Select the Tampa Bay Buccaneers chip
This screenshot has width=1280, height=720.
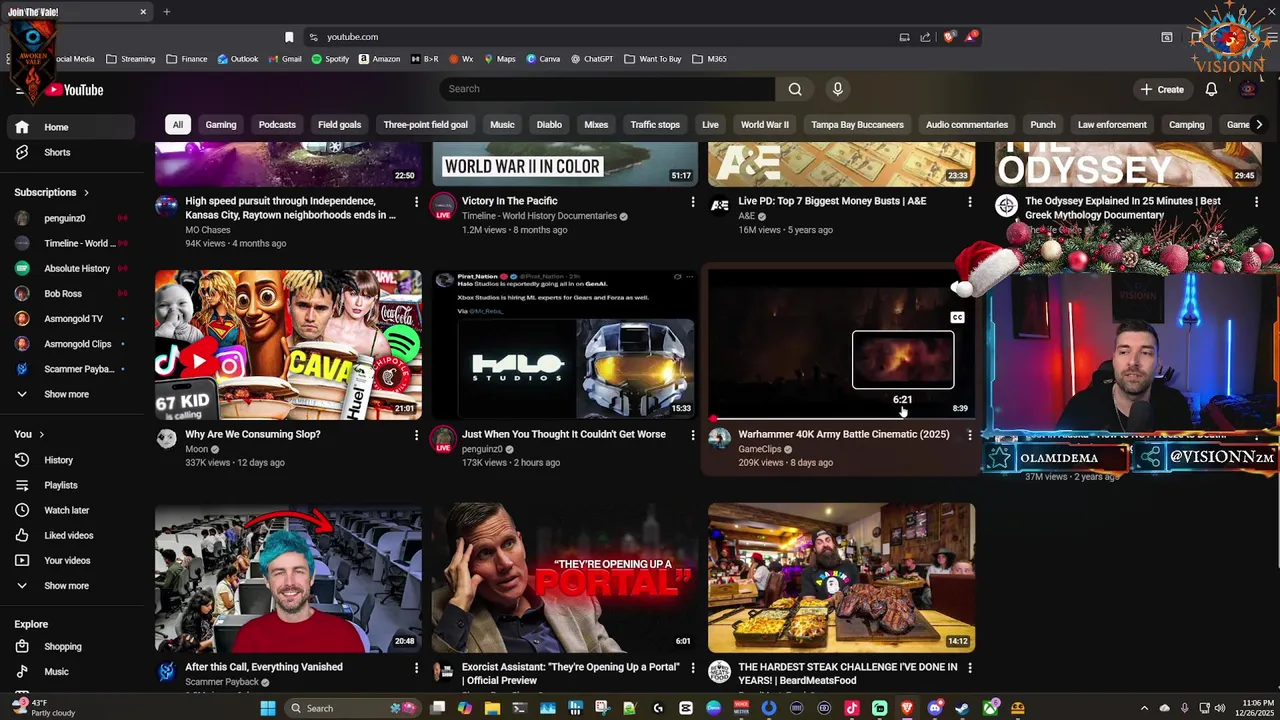[857, 125]
